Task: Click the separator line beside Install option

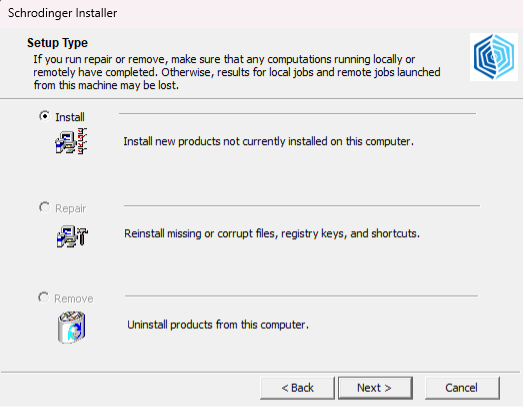Action: tap(297, 114)
